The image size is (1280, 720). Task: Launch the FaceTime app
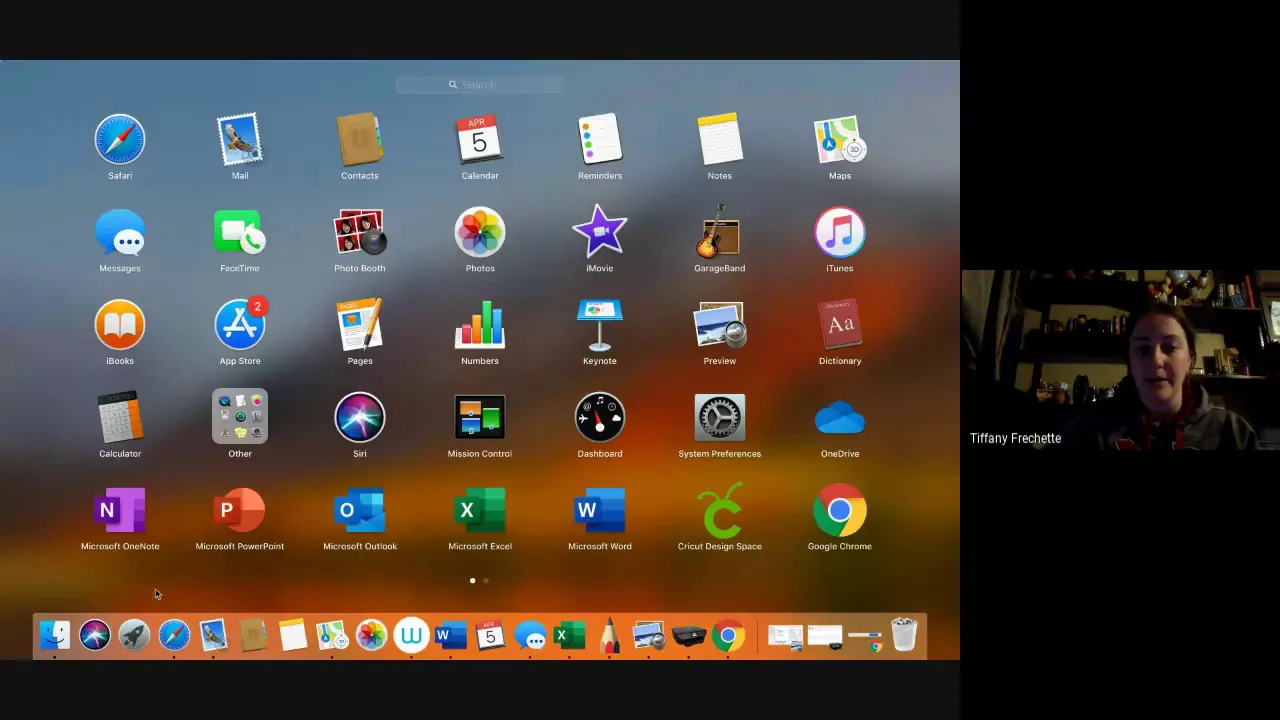pos(240,233)
